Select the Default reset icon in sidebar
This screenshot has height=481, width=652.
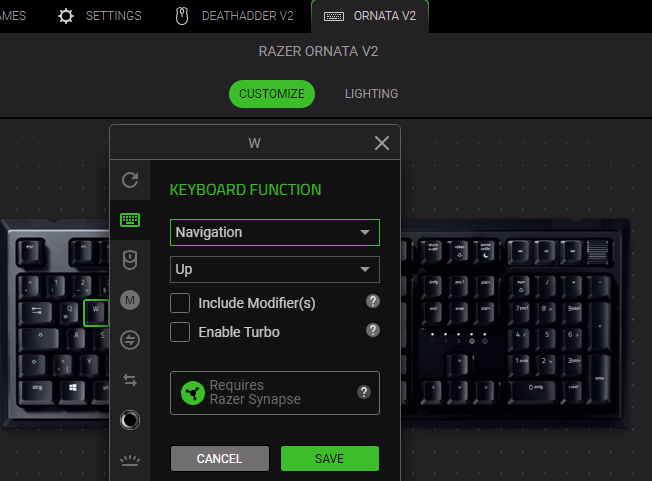[129, 180]
